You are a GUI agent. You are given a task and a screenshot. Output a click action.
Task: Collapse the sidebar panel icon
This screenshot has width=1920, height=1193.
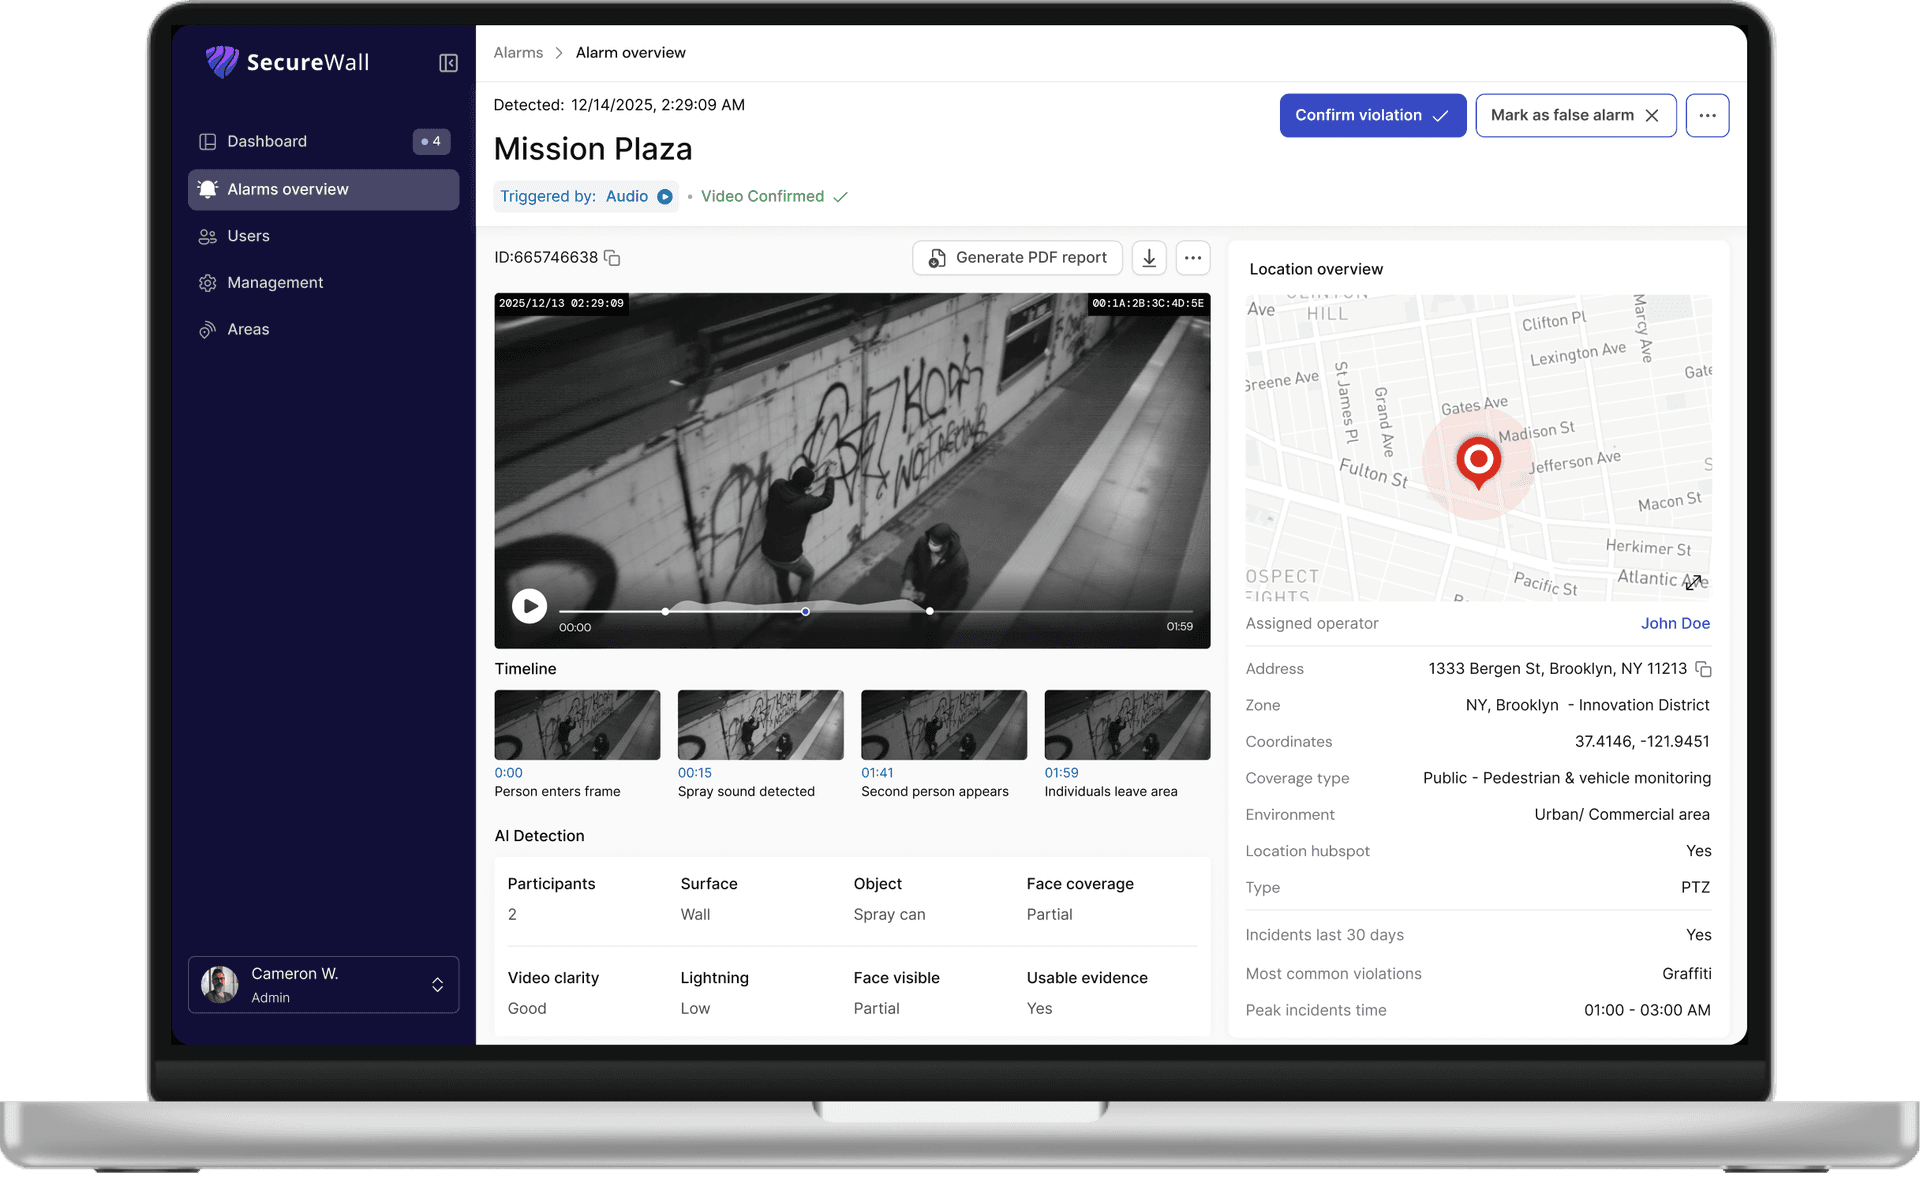pyautogui.click(x=448, y=63)
